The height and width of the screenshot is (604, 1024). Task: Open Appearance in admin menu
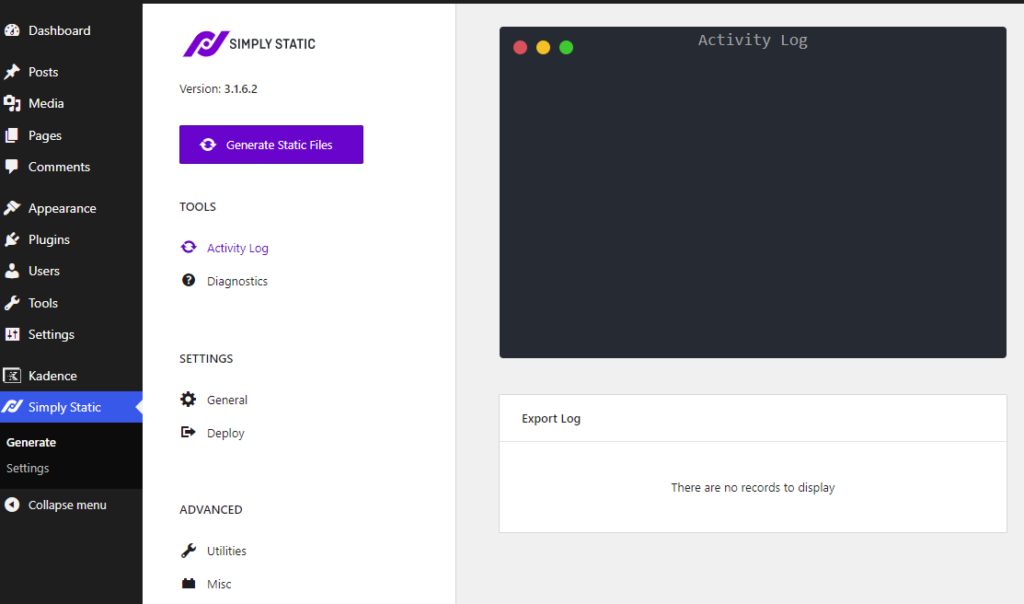point(62,208)
